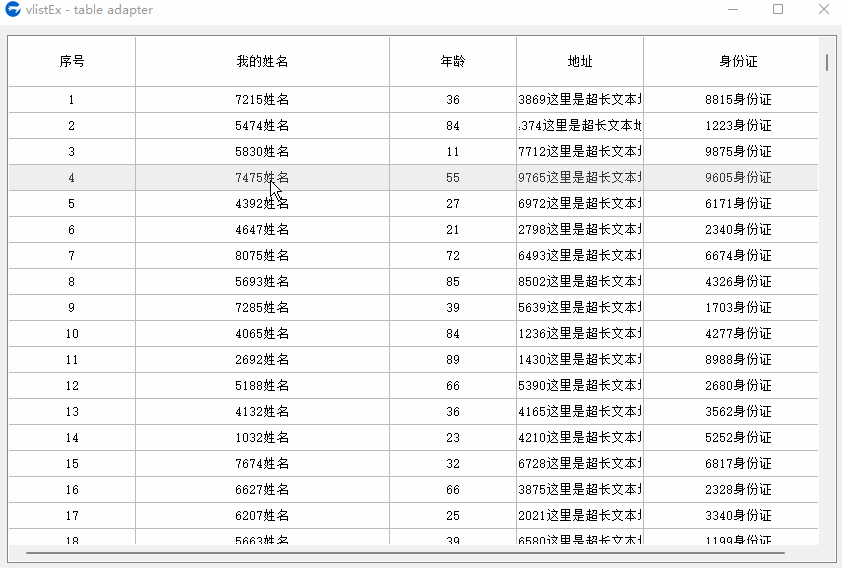
Task: Select the cell 7215姓名
Action: coord(263,99)
